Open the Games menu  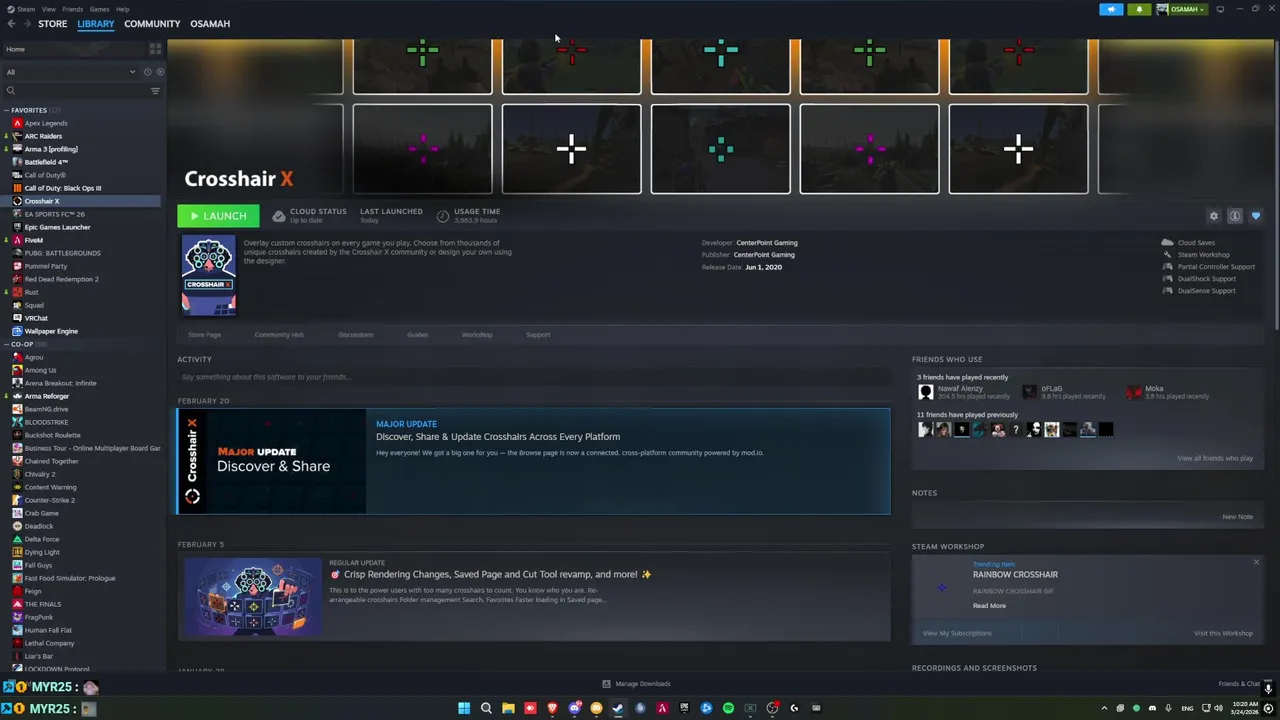pos(100,9)
